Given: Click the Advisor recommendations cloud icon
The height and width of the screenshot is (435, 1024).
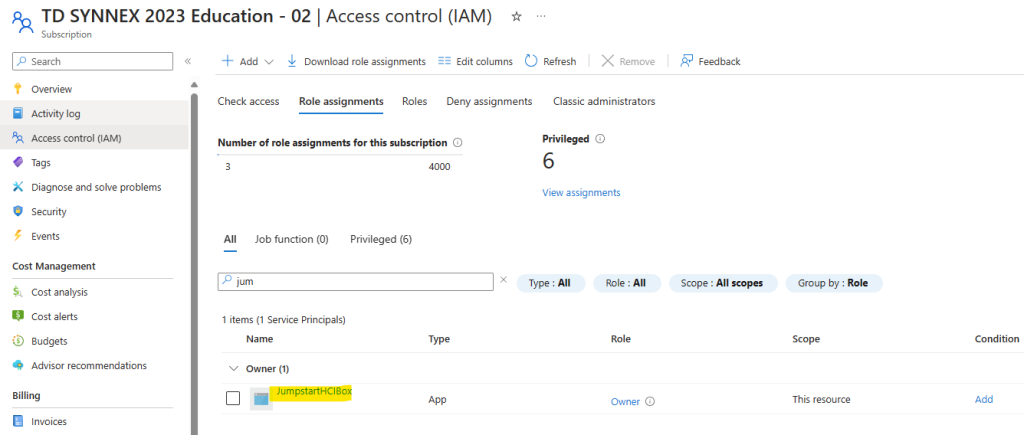Looking at the screenshot, I should (x=18, y=366).
